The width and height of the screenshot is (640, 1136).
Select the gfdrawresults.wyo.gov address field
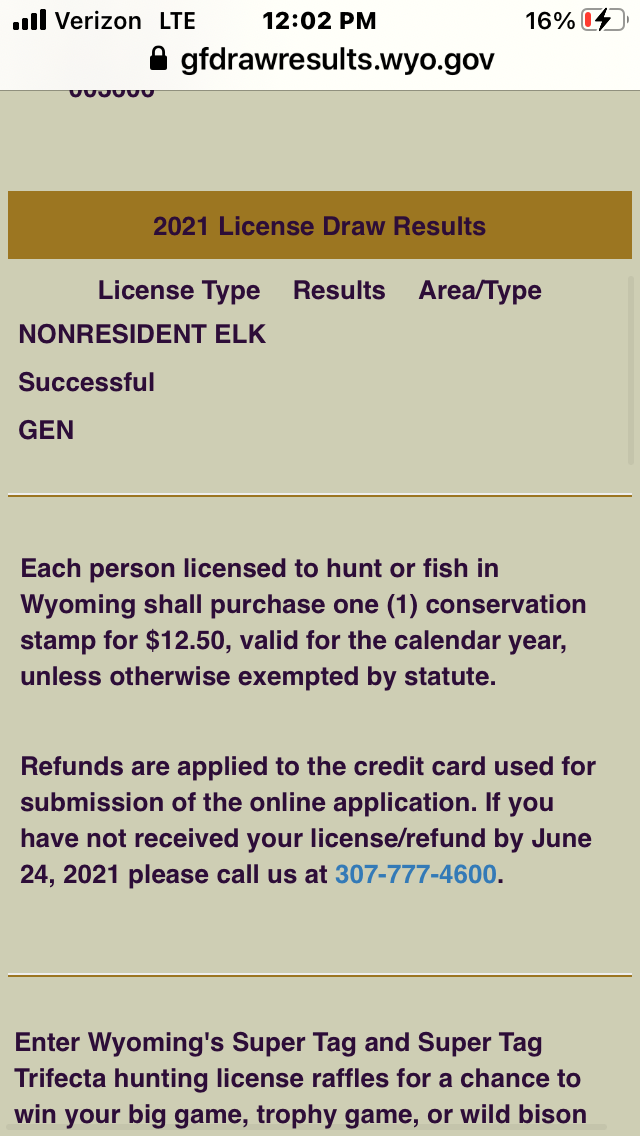pyautogui.click(x=337, y=60)
